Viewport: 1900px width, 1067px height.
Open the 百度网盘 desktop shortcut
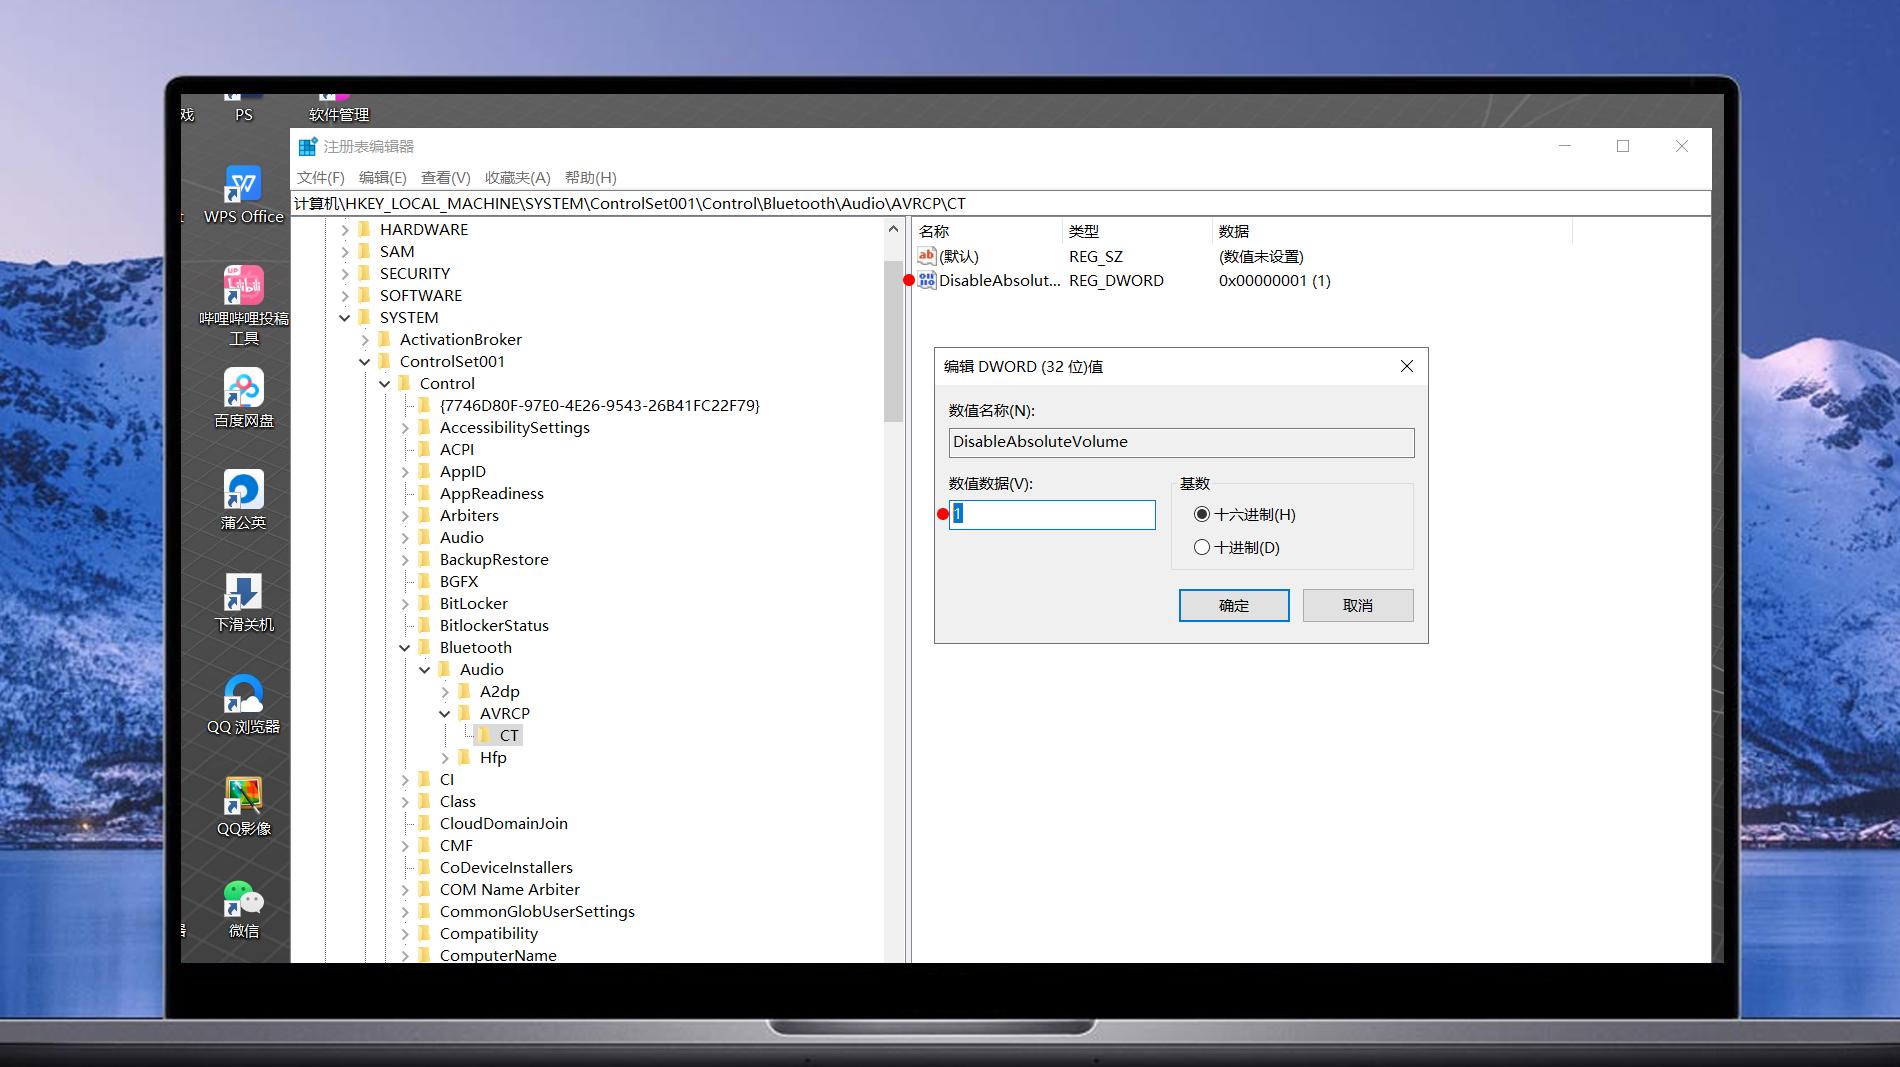click(243, 390)
